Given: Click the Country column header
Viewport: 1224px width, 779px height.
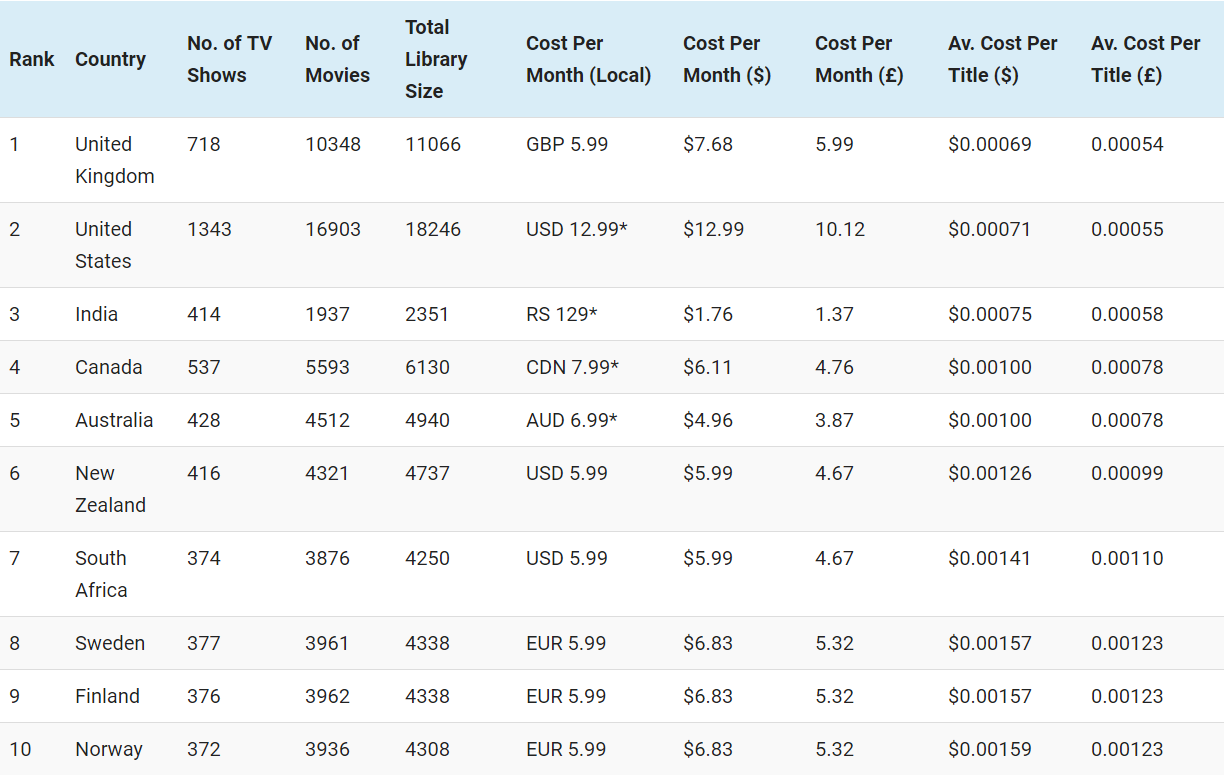Looking at the screenshot, I should 110,59.
